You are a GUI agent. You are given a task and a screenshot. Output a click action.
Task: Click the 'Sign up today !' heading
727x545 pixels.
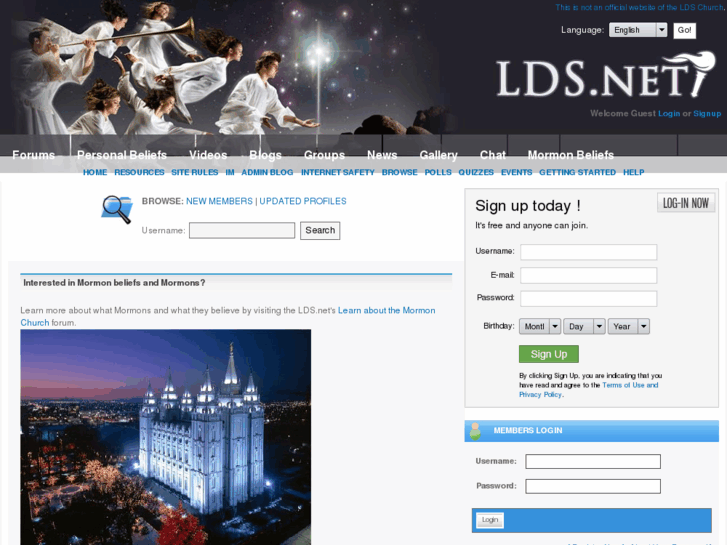(528, 206)
